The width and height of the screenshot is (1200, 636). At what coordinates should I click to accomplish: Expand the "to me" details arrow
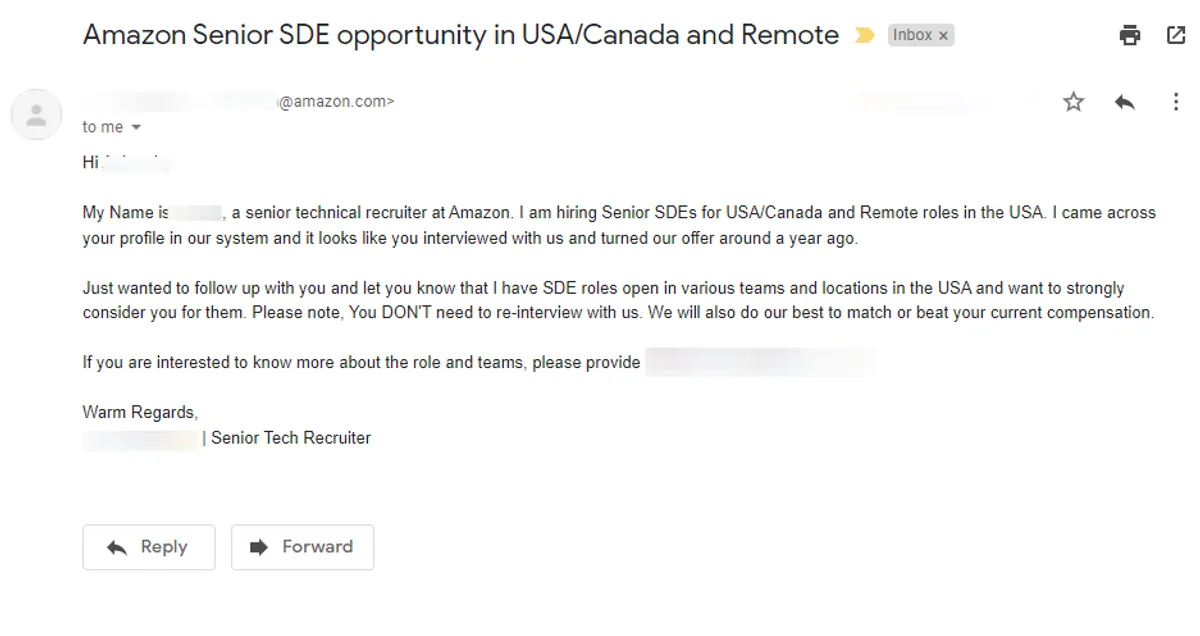click(x=136, y=128)
